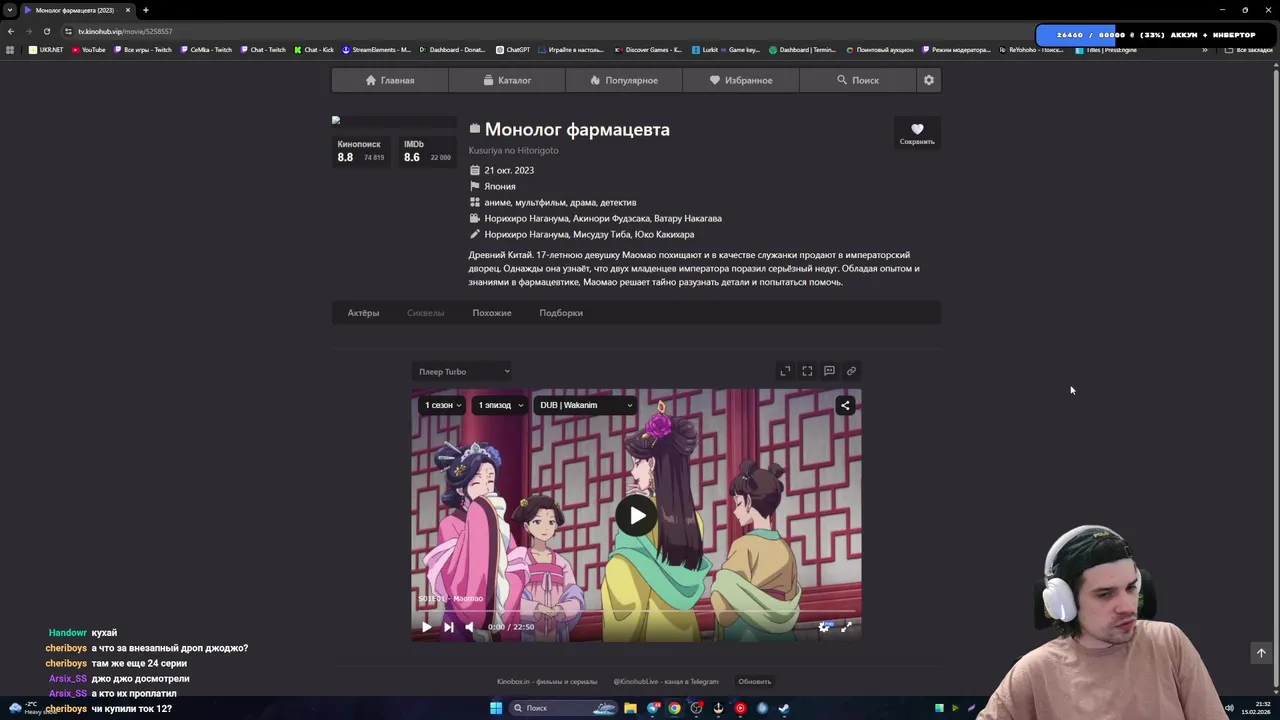Image resolution: width=1280 pixels, height=720 pixels.
Task: Go back with the browser back arrow
Action: click(x=11, y=31)
